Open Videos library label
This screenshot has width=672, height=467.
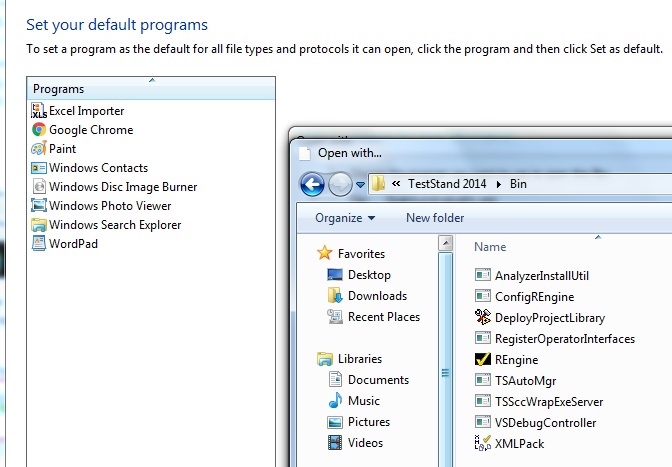coord(365,443)
